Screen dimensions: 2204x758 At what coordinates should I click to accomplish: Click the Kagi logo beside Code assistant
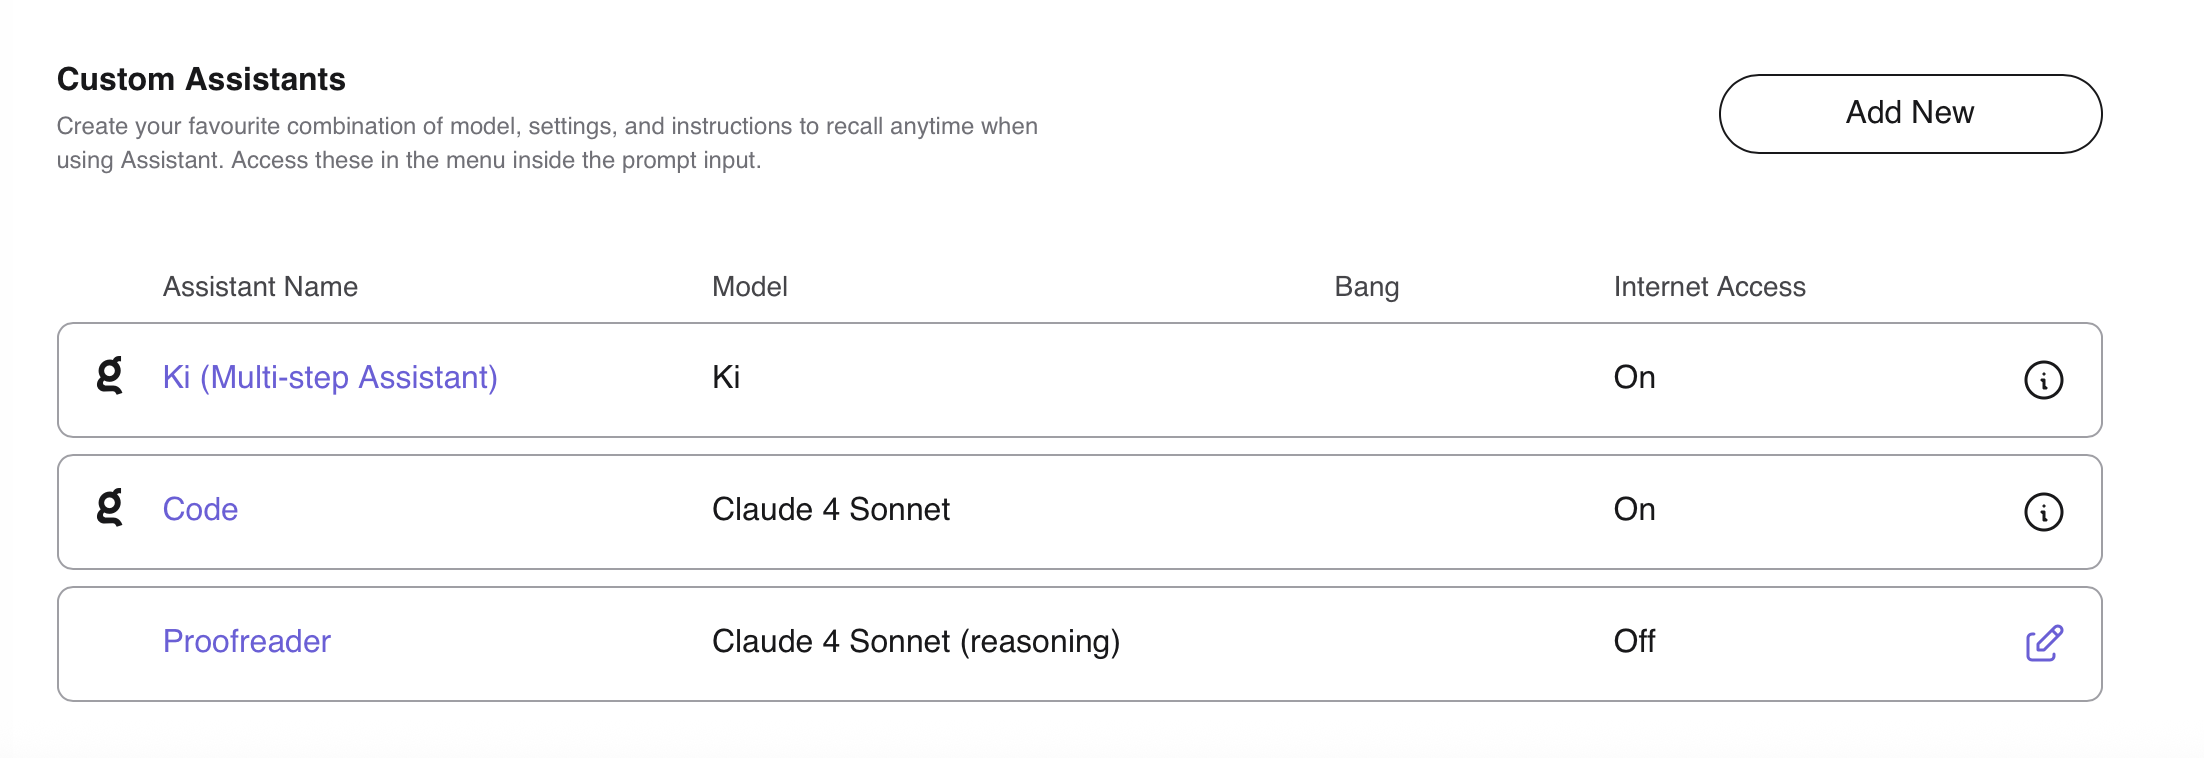(x=109, y=508)
